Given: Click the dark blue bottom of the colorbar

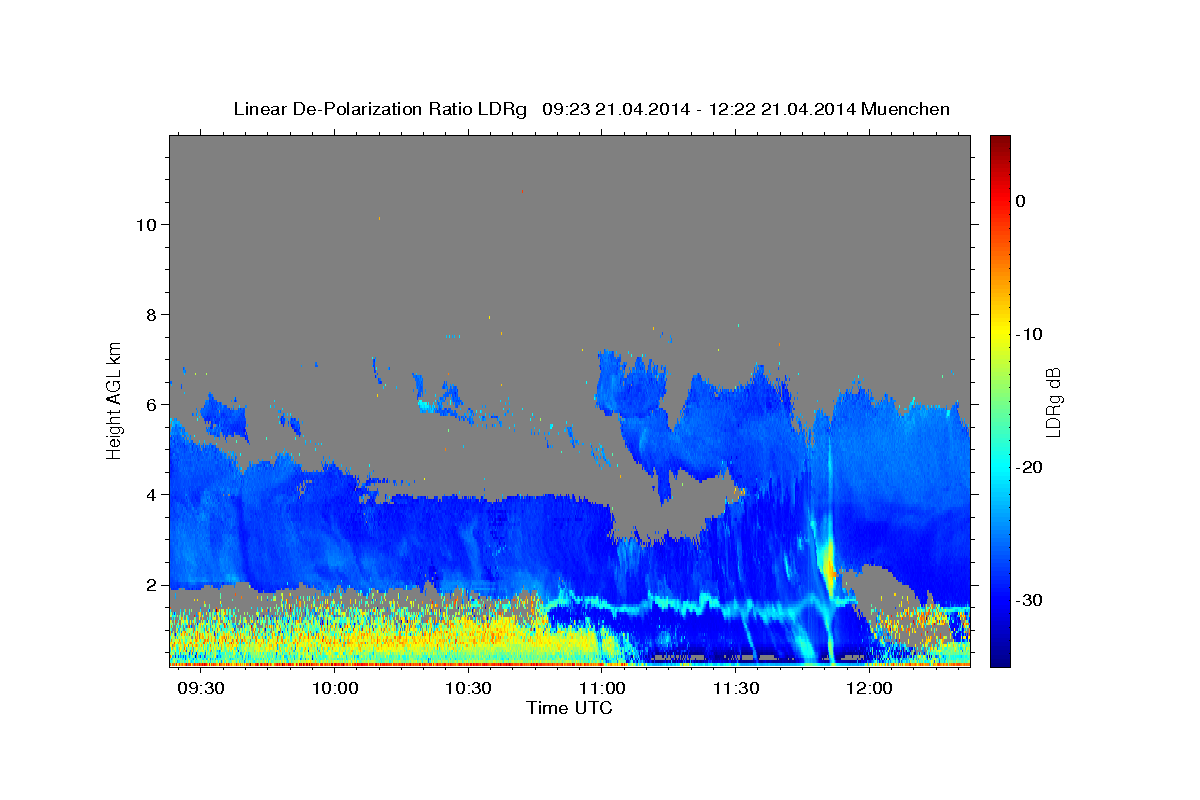Looking at the screenshot, I should (x=1000, y=655).
